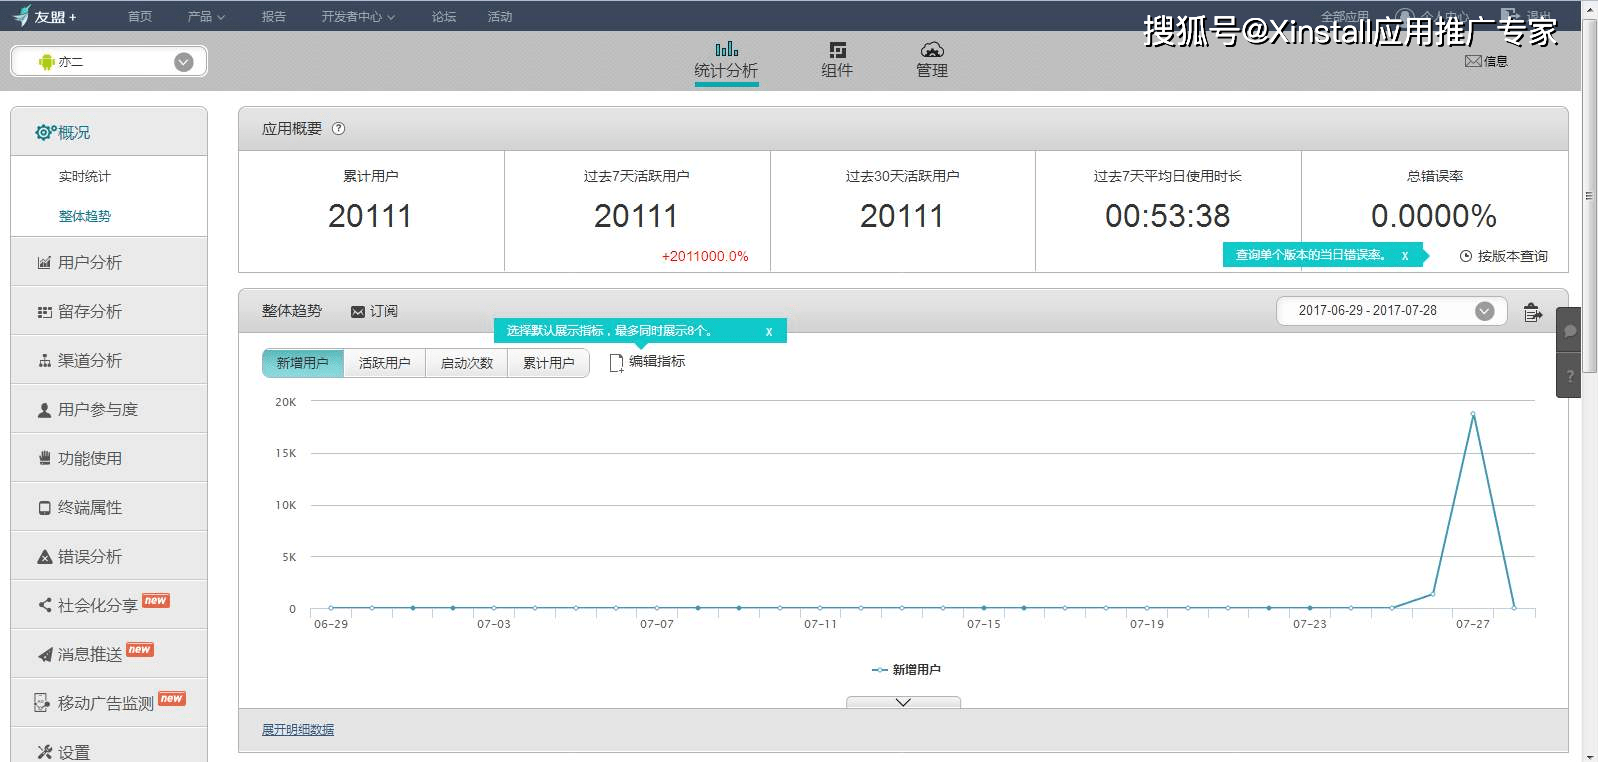The width and height of the screenshot is (1598, 762).
Task: Open the 组件 tab
Action: click(x=837, y=61)
